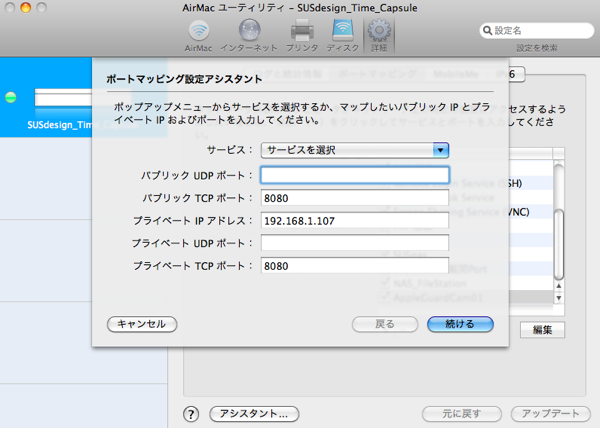
Task: Click the green status indicator of the device
Action: 11,98
